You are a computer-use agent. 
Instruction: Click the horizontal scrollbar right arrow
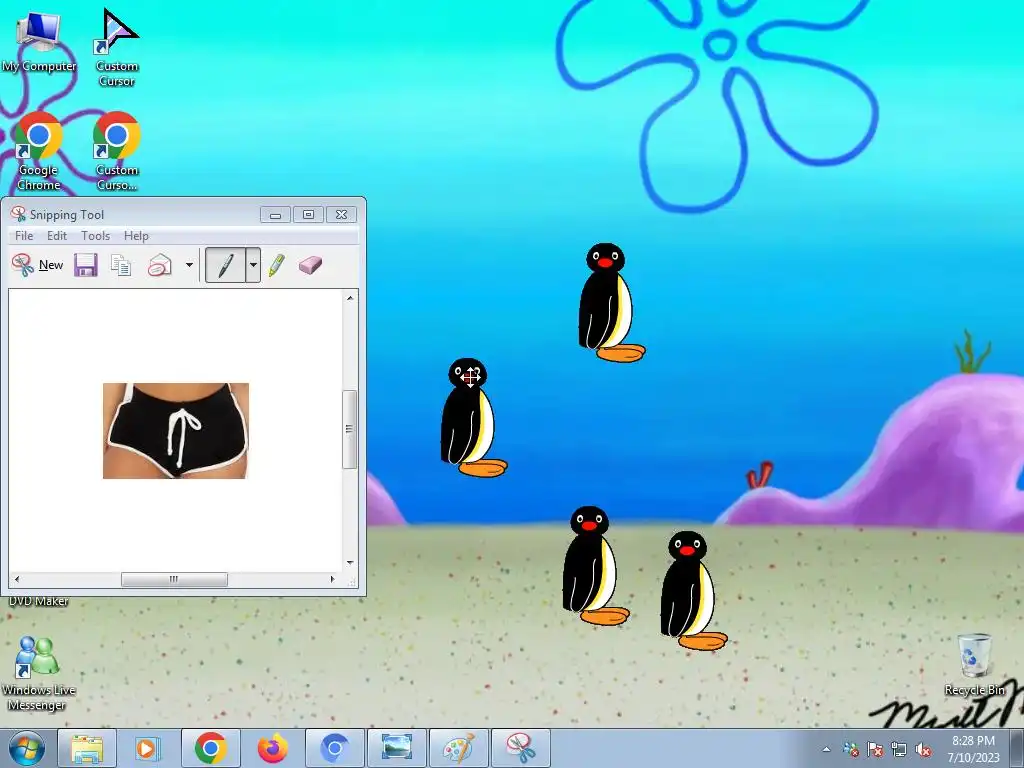[x=333, y=579]
